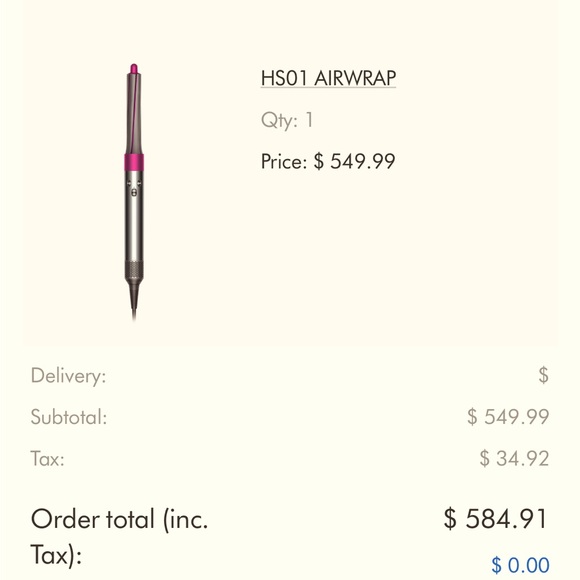The height and width of the screenshot is (580, 580).
Task: Click the pink band on the Airwrap
Action: (134, 163)
